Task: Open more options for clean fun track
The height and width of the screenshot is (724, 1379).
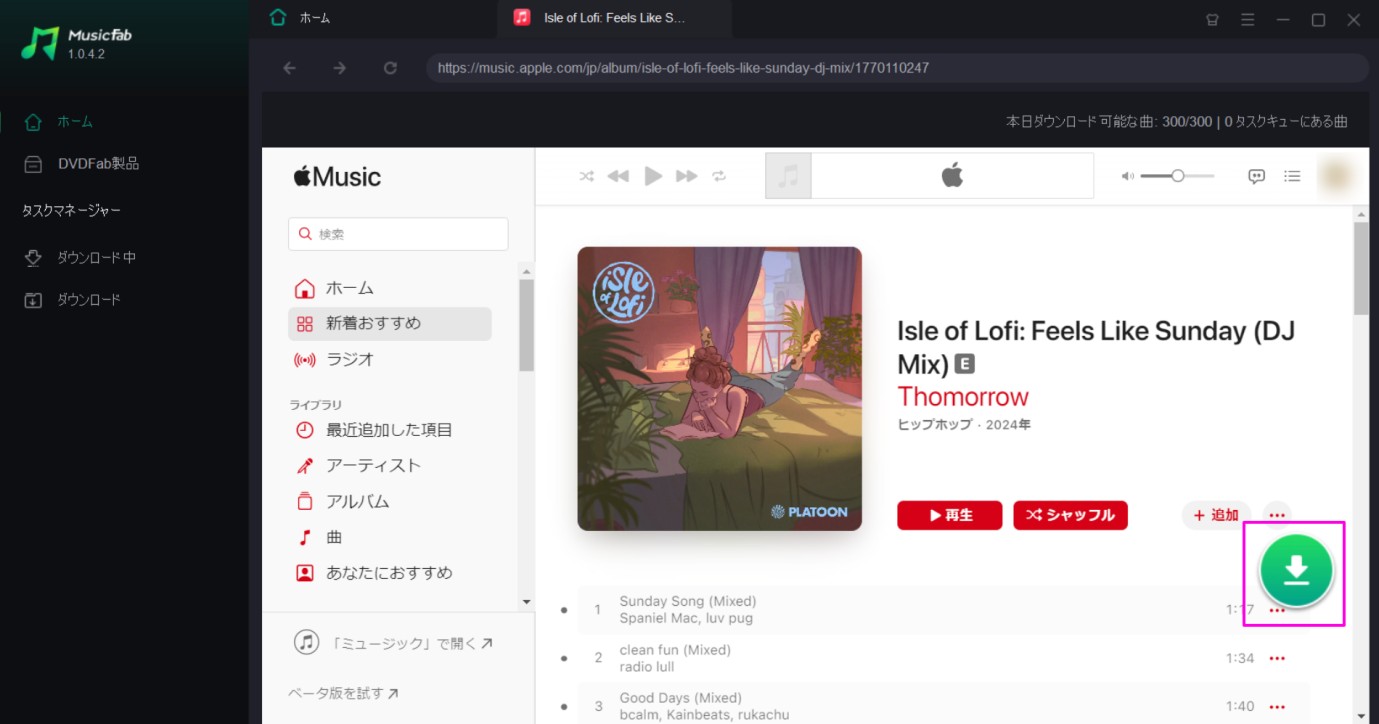Action: pos(1277,658)
